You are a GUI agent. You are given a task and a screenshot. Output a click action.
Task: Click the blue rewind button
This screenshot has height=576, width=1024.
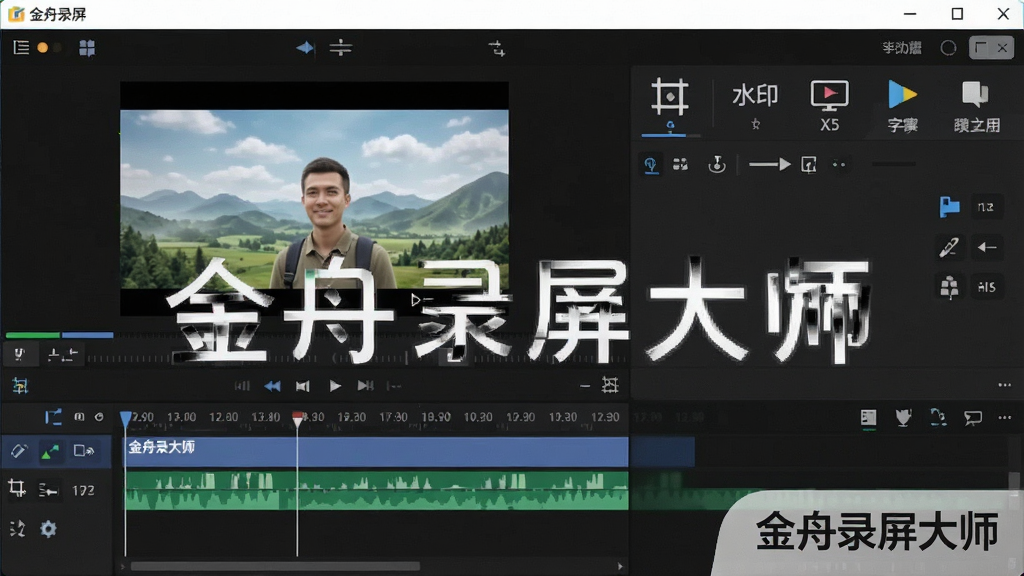[x=272, y=386]
